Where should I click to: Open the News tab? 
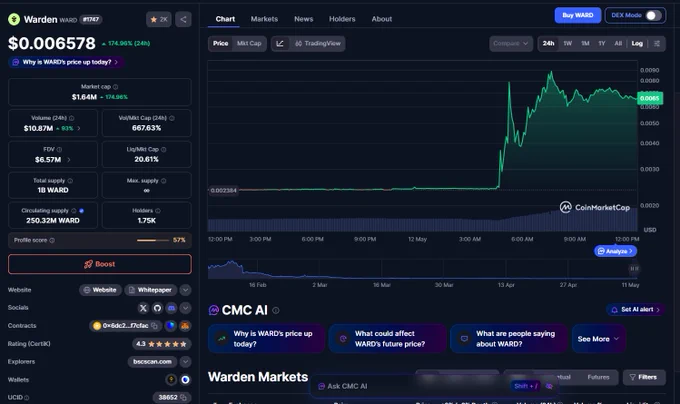tap(304, 19)
